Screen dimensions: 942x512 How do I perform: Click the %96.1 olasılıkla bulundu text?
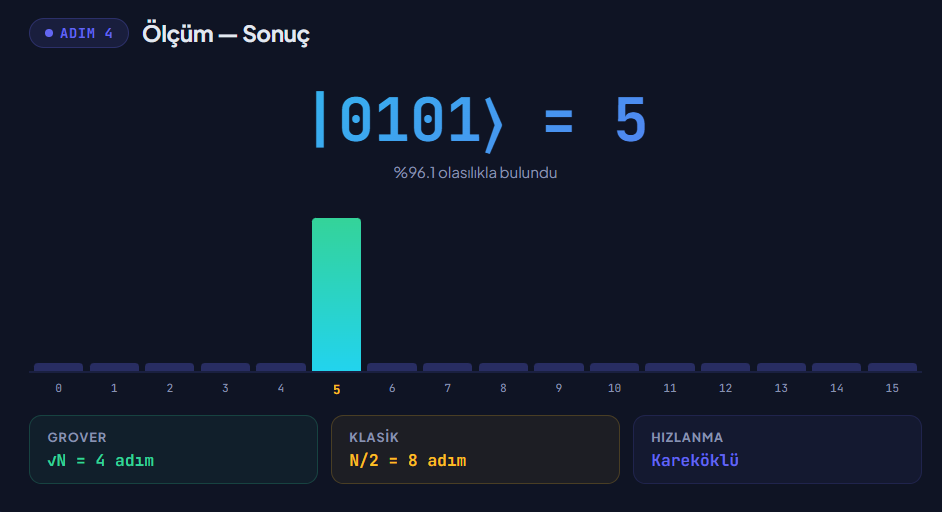point(475,172)
